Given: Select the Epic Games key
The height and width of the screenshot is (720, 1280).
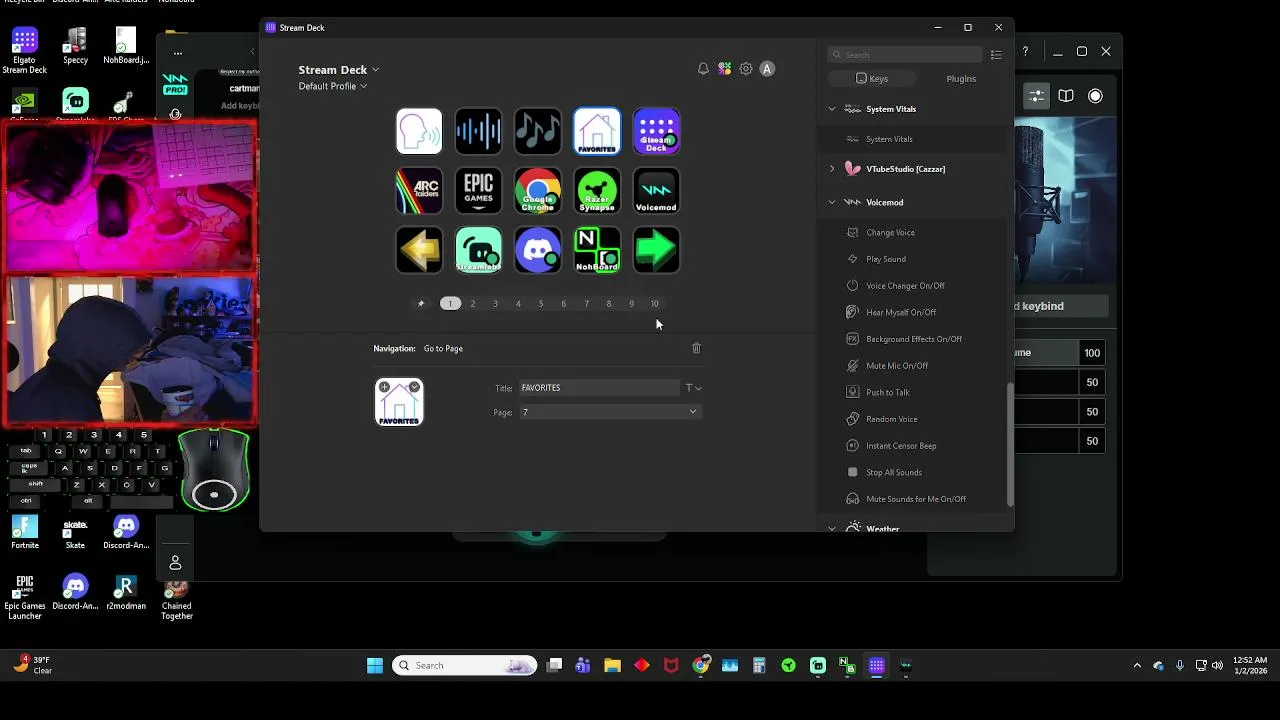Looking at the screenshot, I should (x=478, y=191).
